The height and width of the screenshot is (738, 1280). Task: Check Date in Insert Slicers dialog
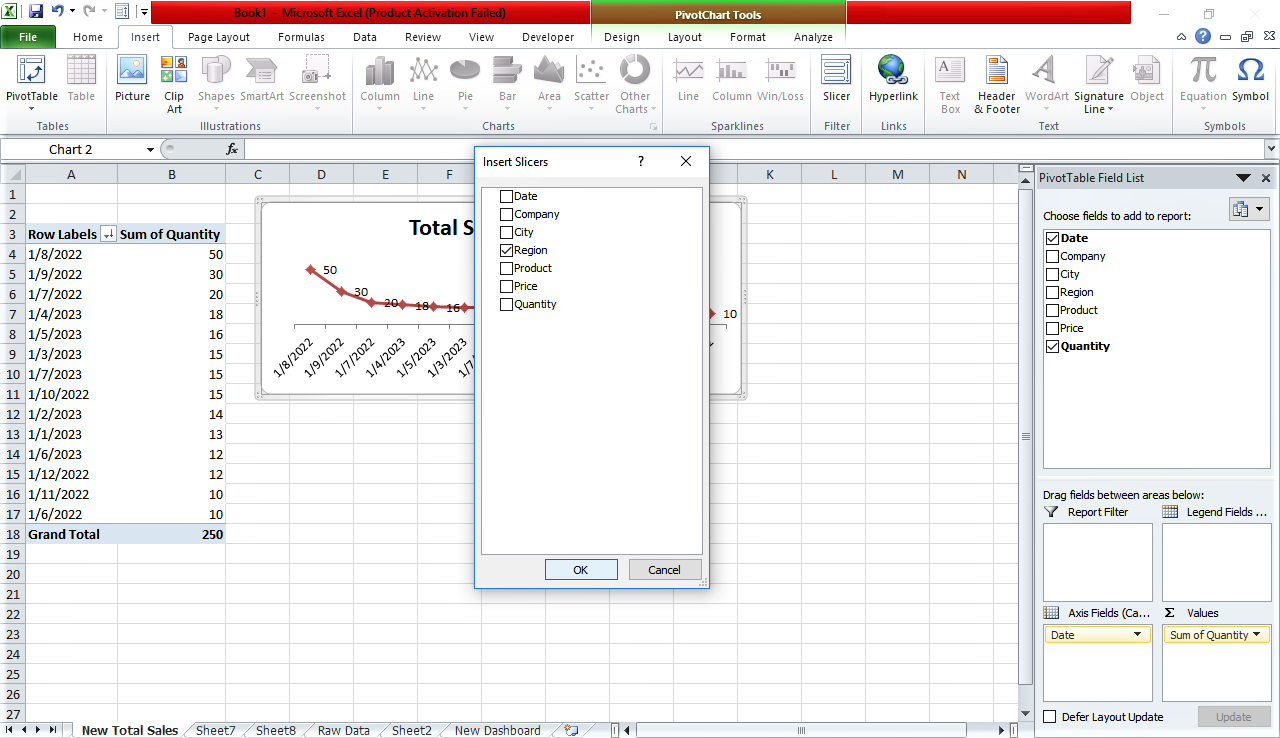tap(506, 196)
